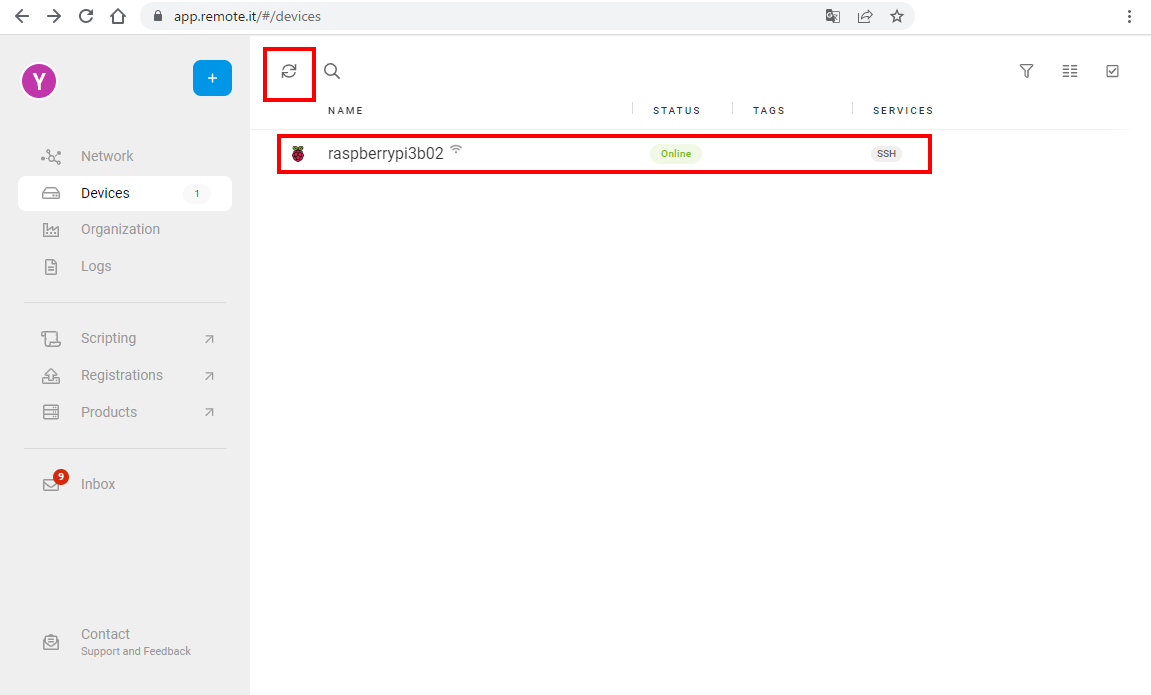This screenshot has height=695, width=1151.
Task: Open Registrations external link
Action: click(121, 375)
